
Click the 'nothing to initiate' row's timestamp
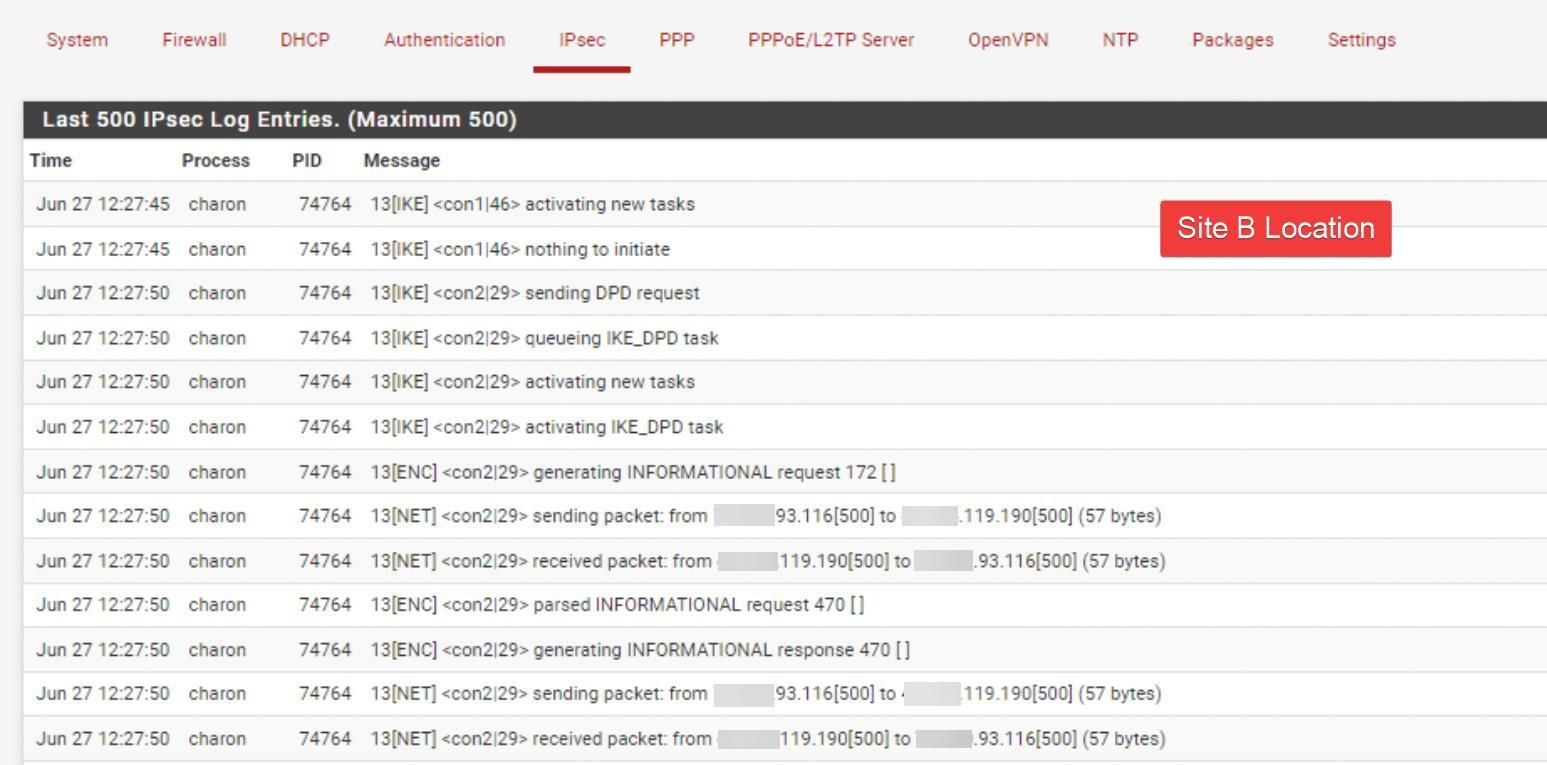pos(103,249)
